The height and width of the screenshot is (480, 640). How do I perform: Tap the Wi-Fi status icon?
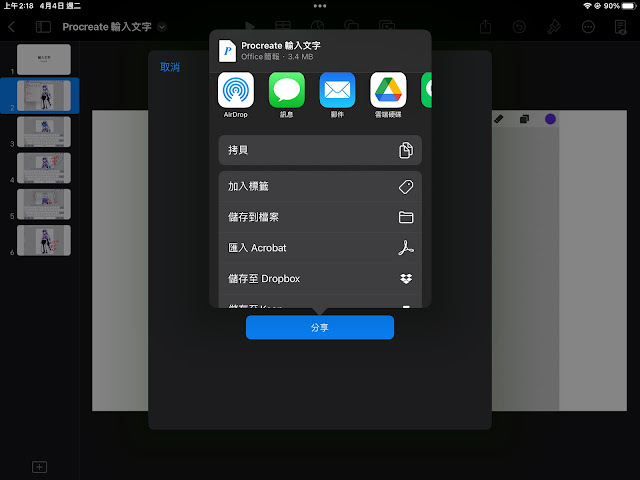tap(587, 6)
